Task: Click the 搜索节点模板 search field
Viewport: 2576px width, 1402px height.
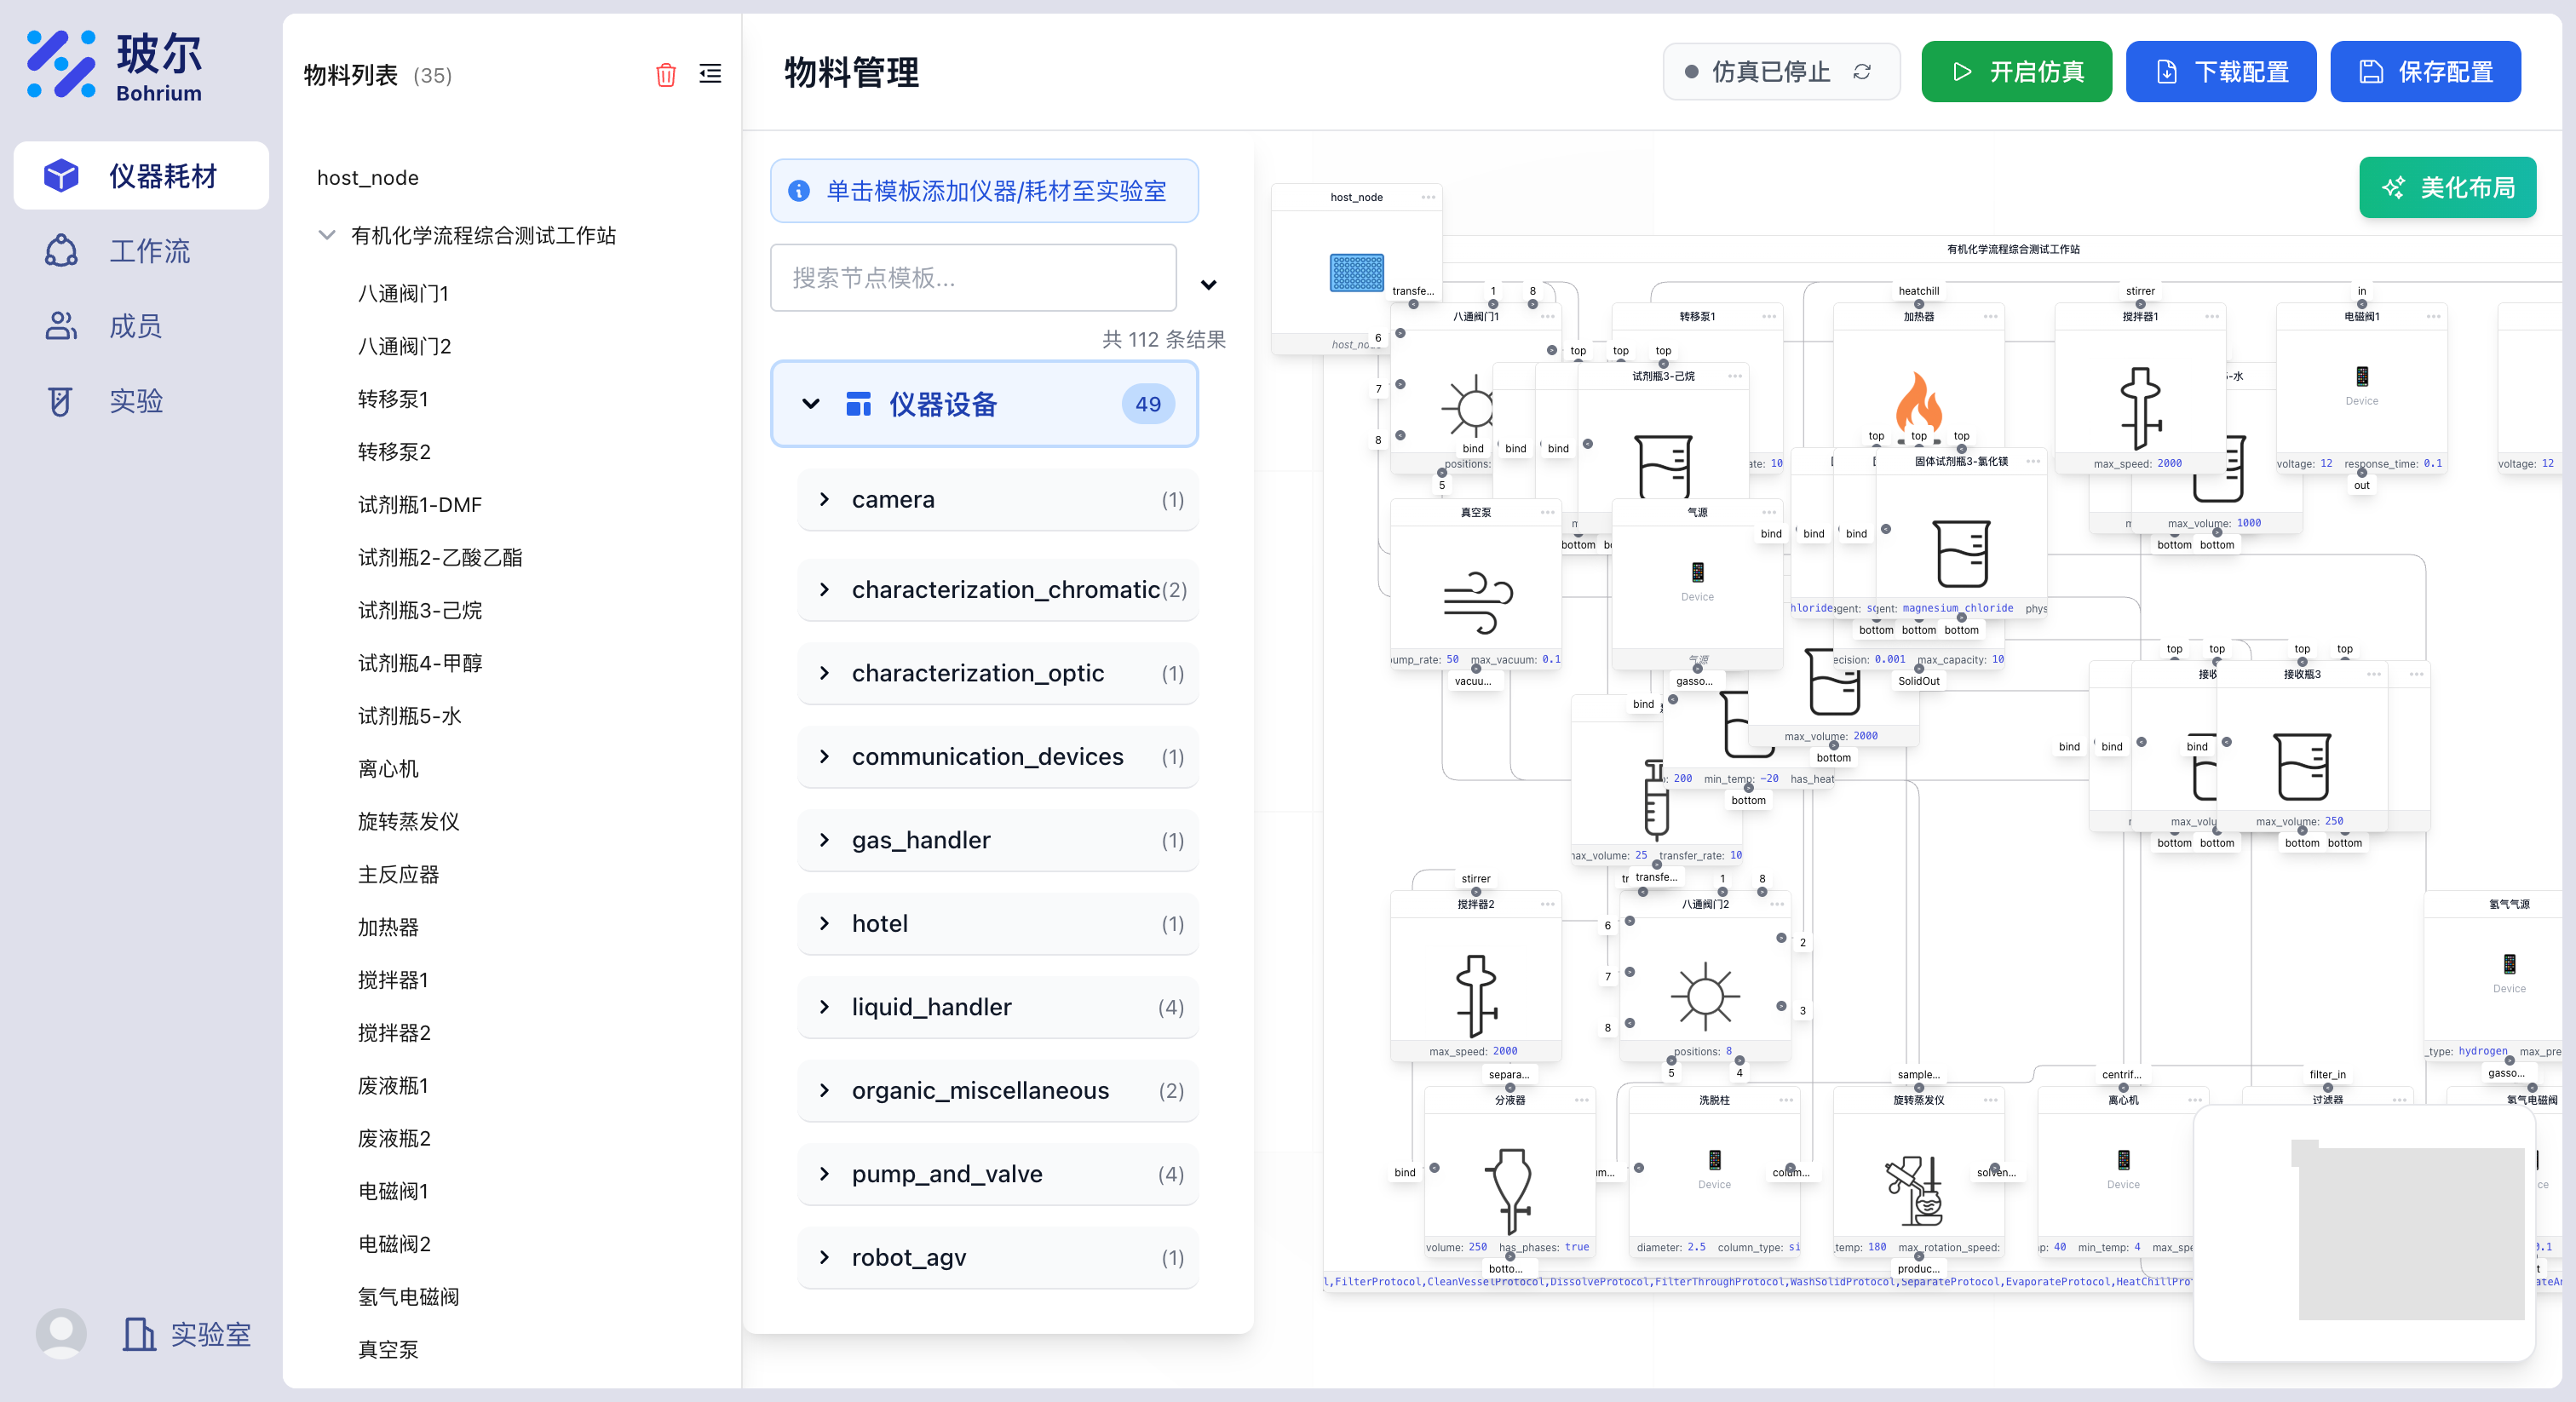Action: (x=973, y=278)
